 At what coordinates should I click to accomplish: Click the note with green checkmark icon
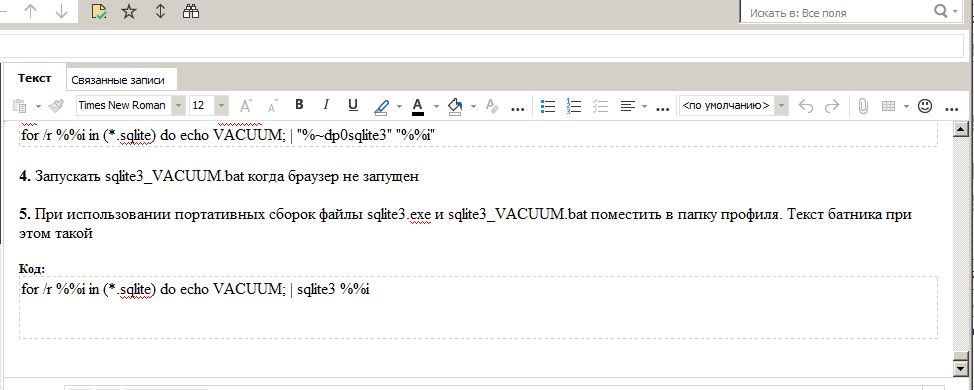98,11
